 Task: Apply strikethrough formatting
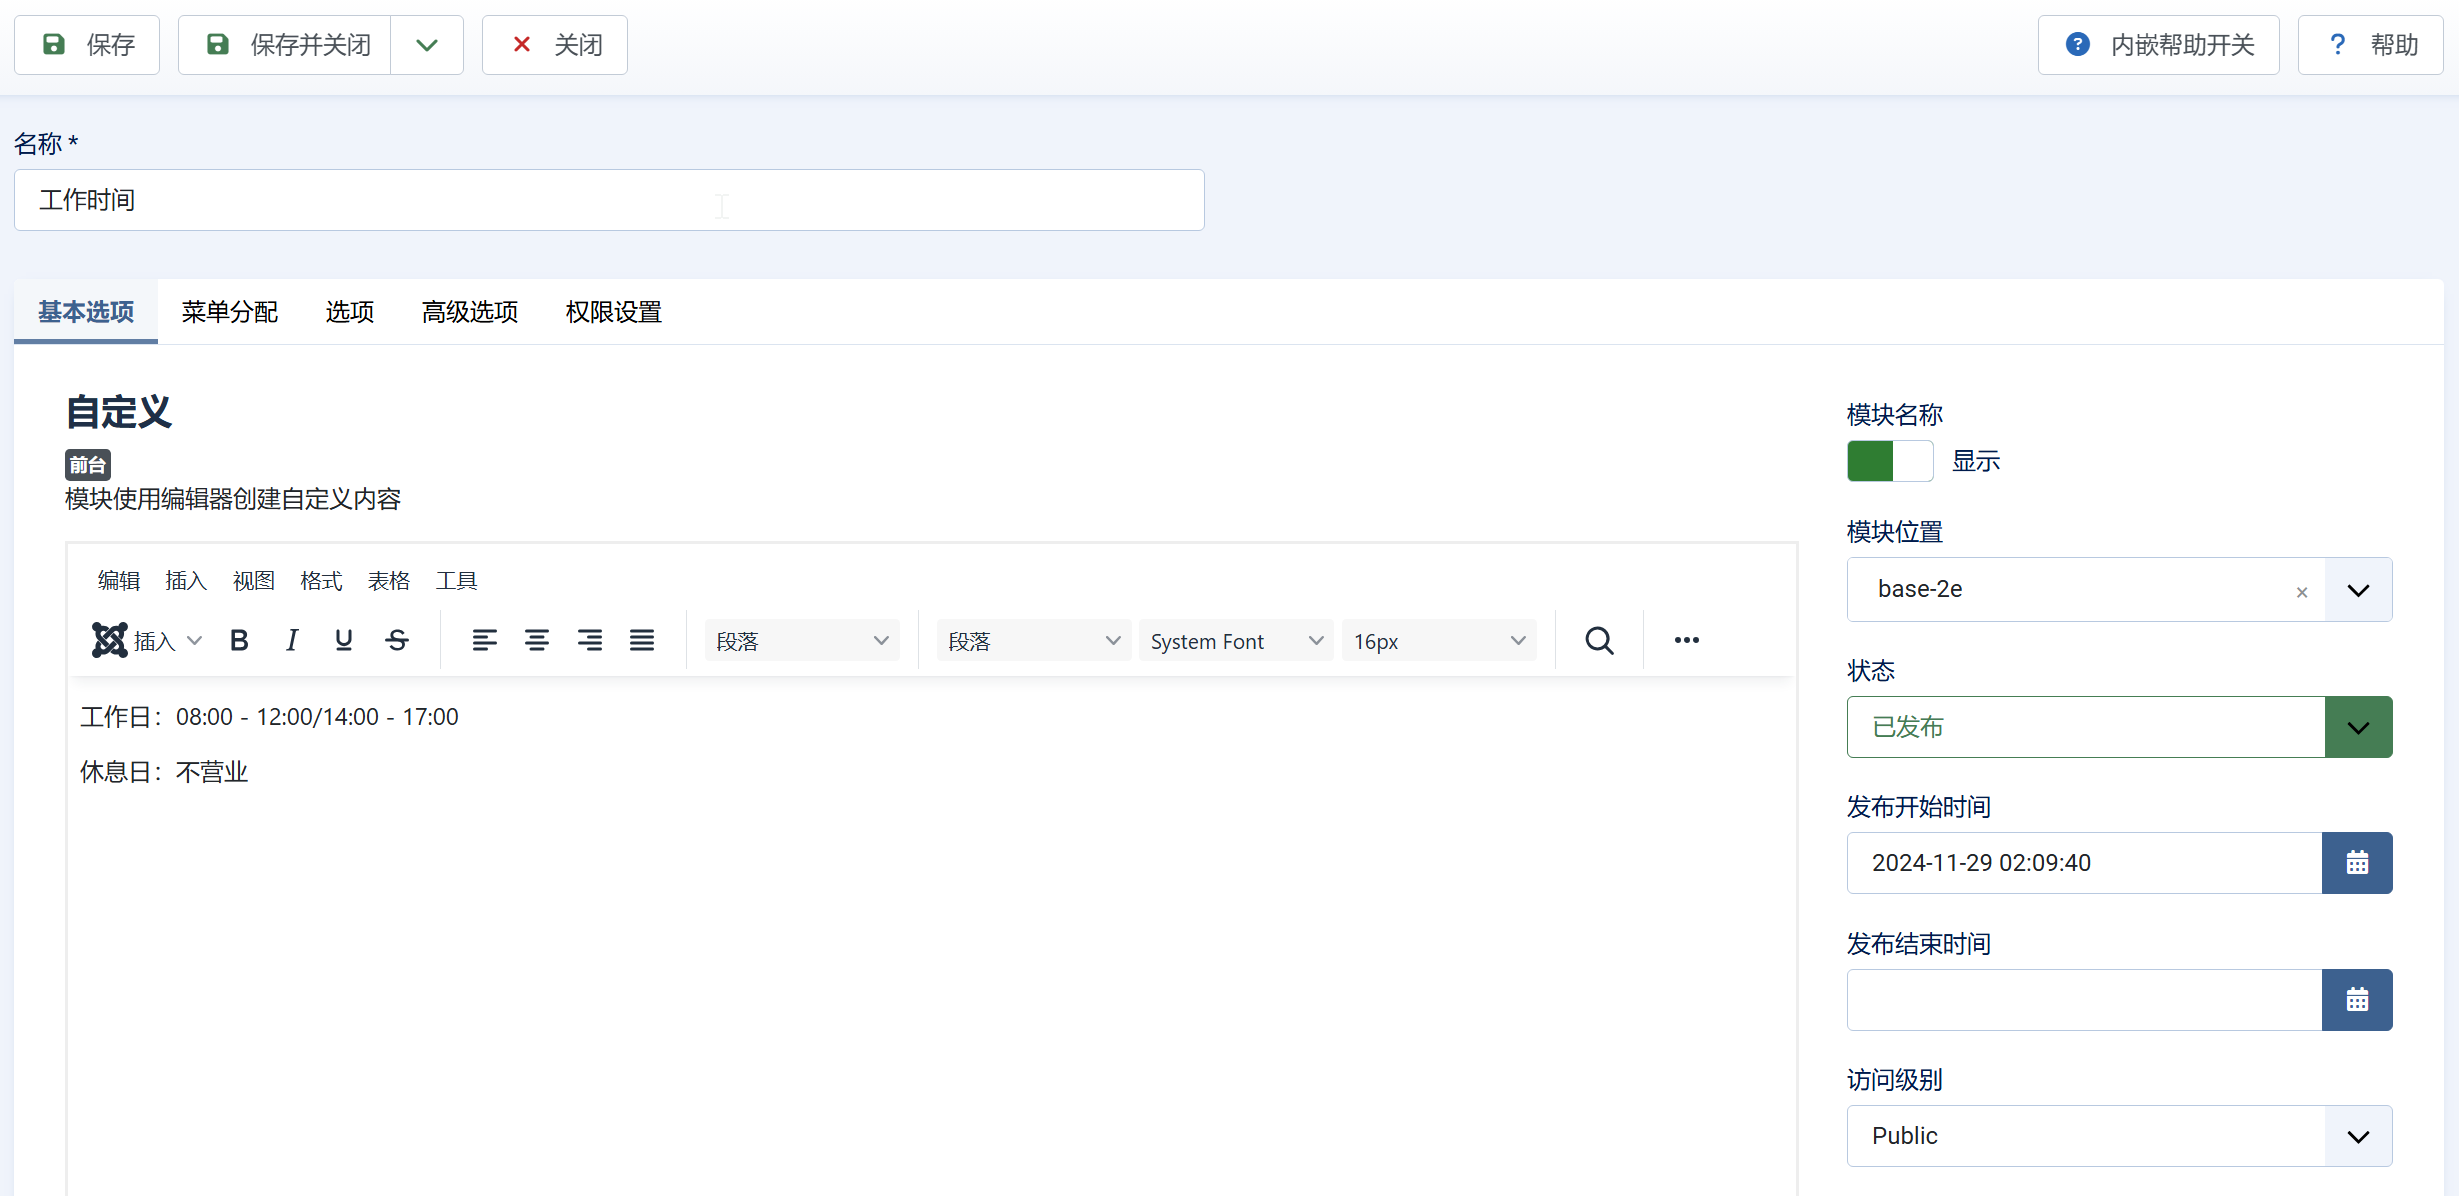(397, 640)
